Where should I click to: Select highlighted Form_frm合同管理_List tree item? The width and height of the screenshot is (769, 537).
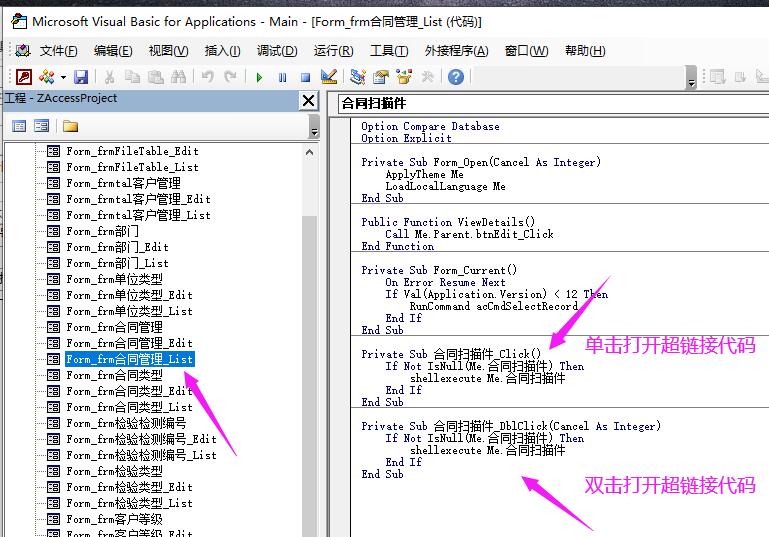tap(130, 359)
